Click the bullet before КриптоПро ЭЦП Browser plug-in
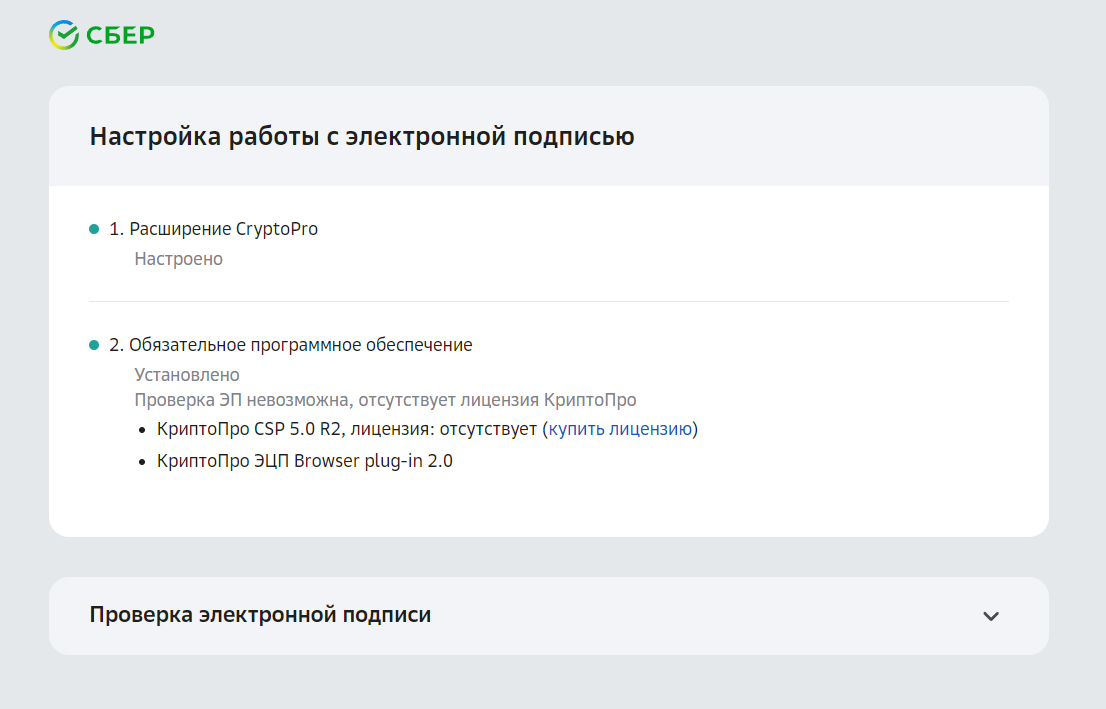The width and height of the screenshot is (1106, 709). [143, 462]
